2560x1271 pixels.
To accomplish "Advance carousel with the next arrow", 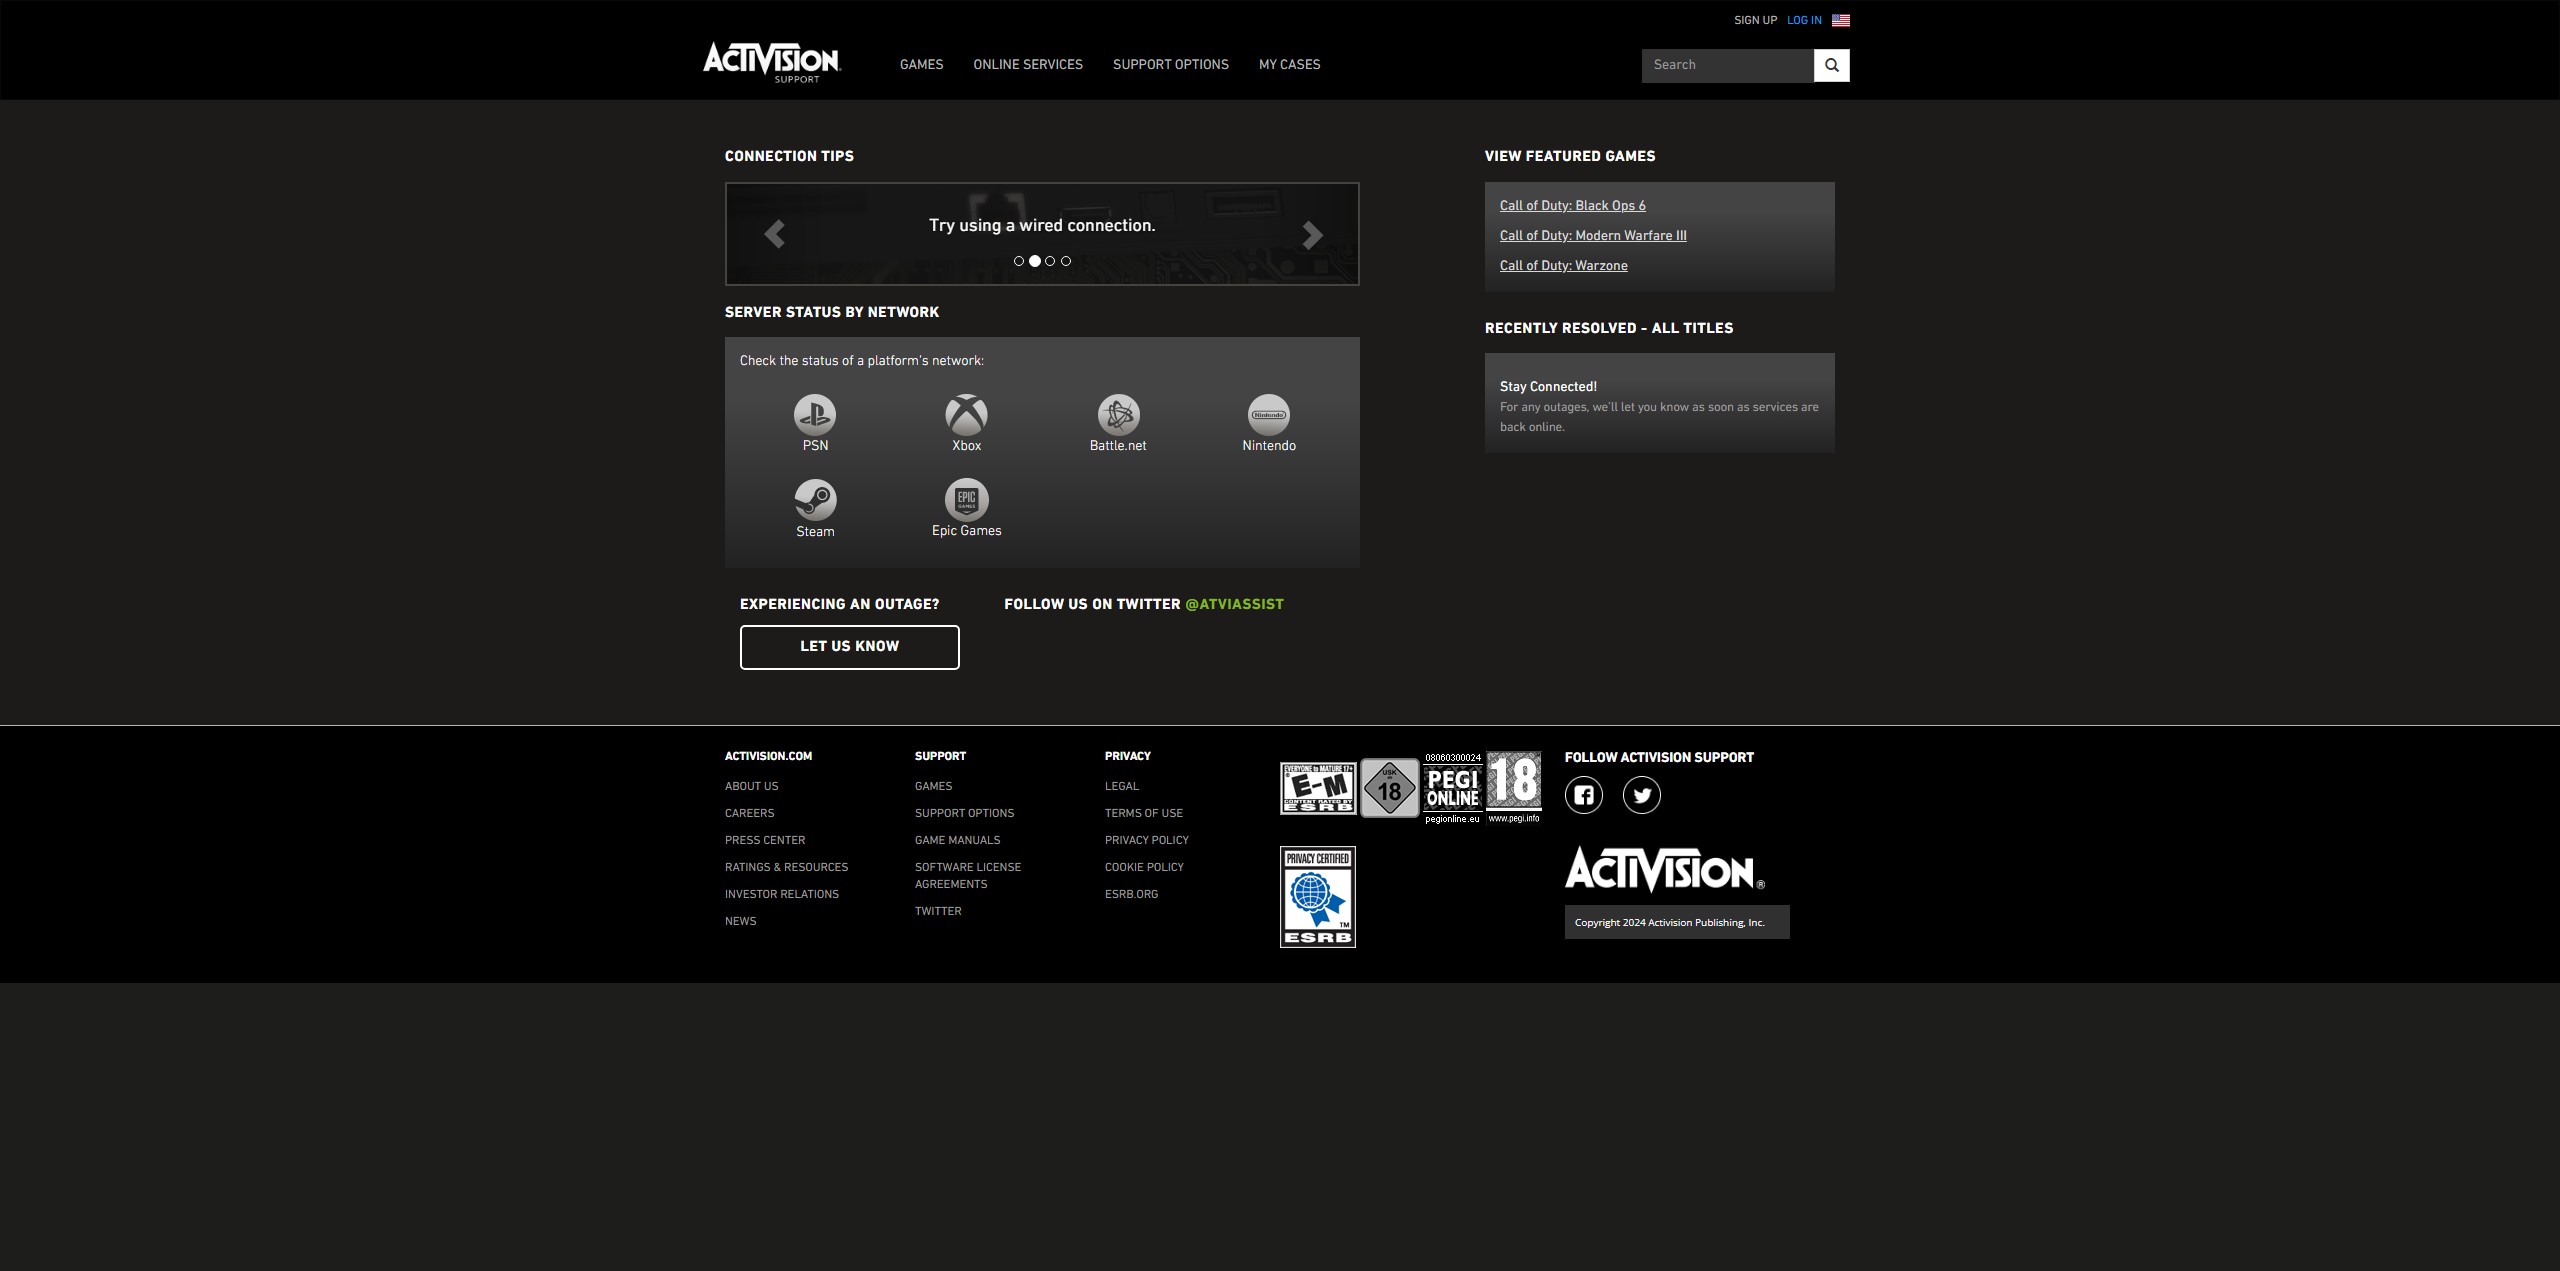I will click(1312, 233).
